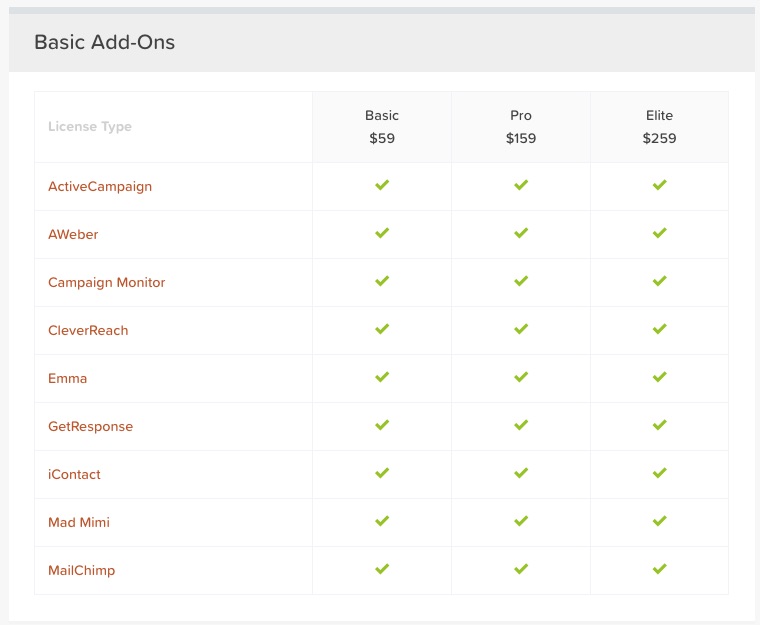Click the Campaign Monitor checkmark under Basic

coord(382,281)
